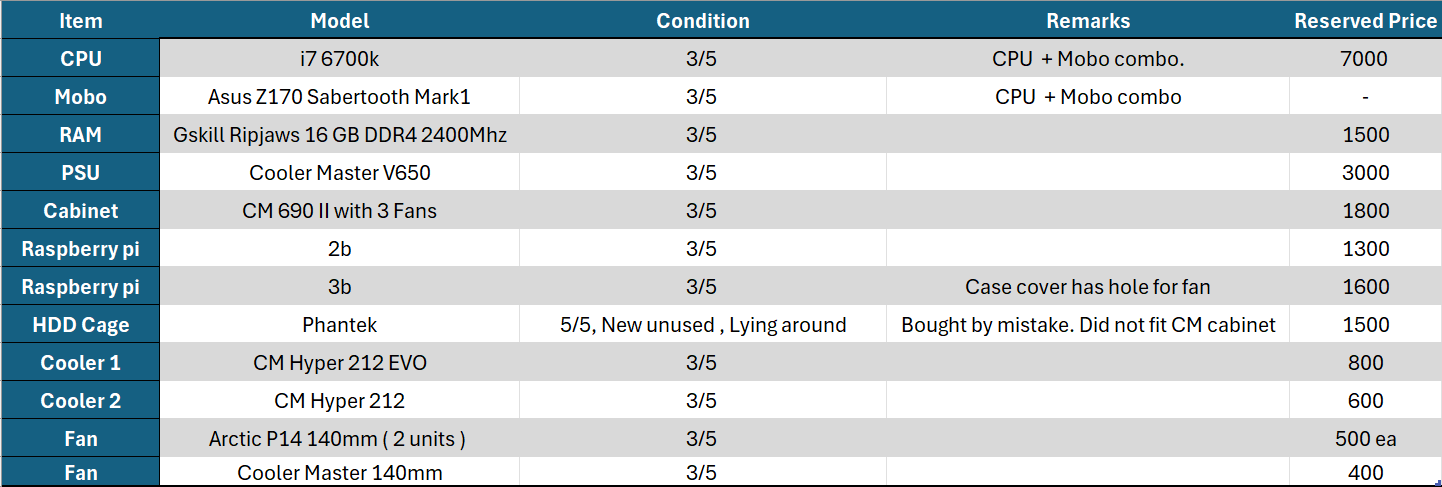
Task: Select the Remarks column header
Action: pyautogui.click(x=1088, y=20)
